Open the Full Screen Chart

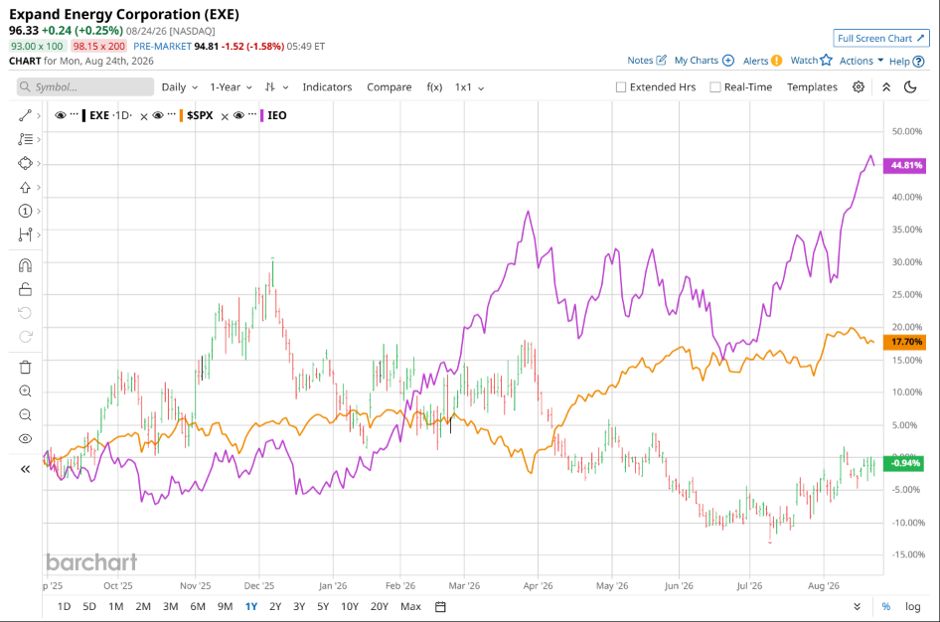pos(881,38)
